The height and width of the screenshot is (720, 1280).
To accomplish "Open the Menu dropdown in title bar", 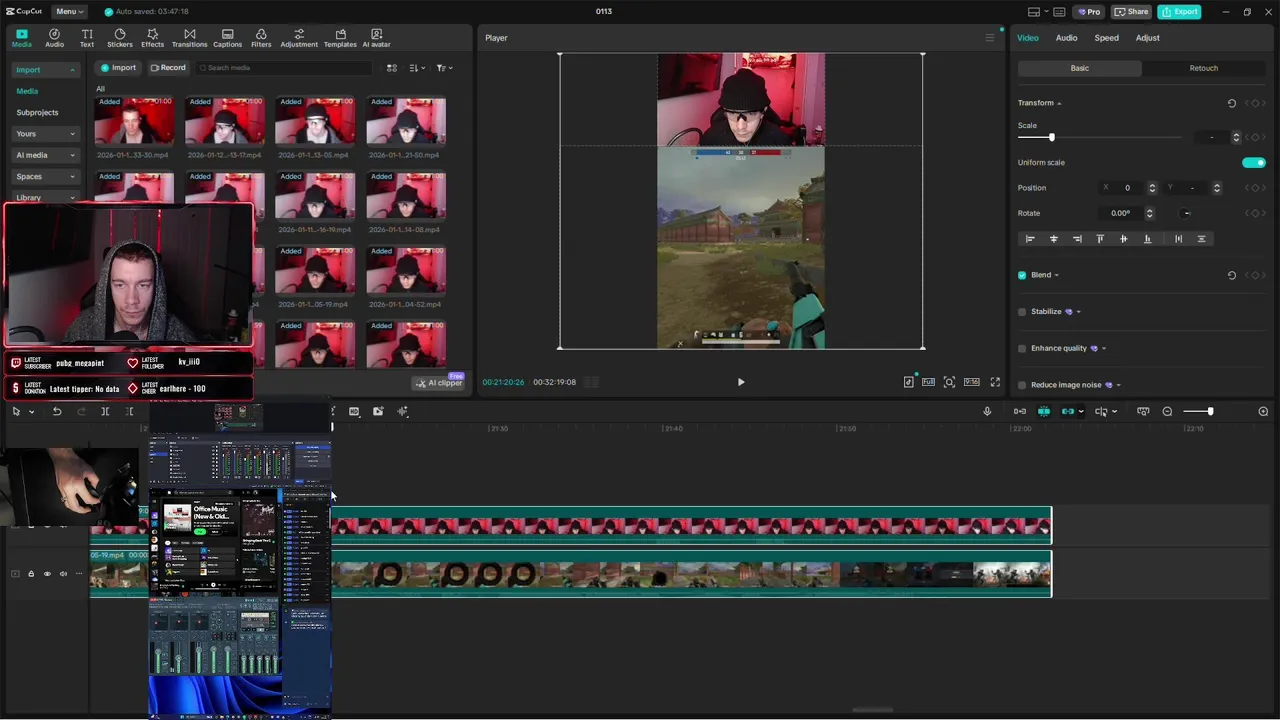I will (69, 12).
